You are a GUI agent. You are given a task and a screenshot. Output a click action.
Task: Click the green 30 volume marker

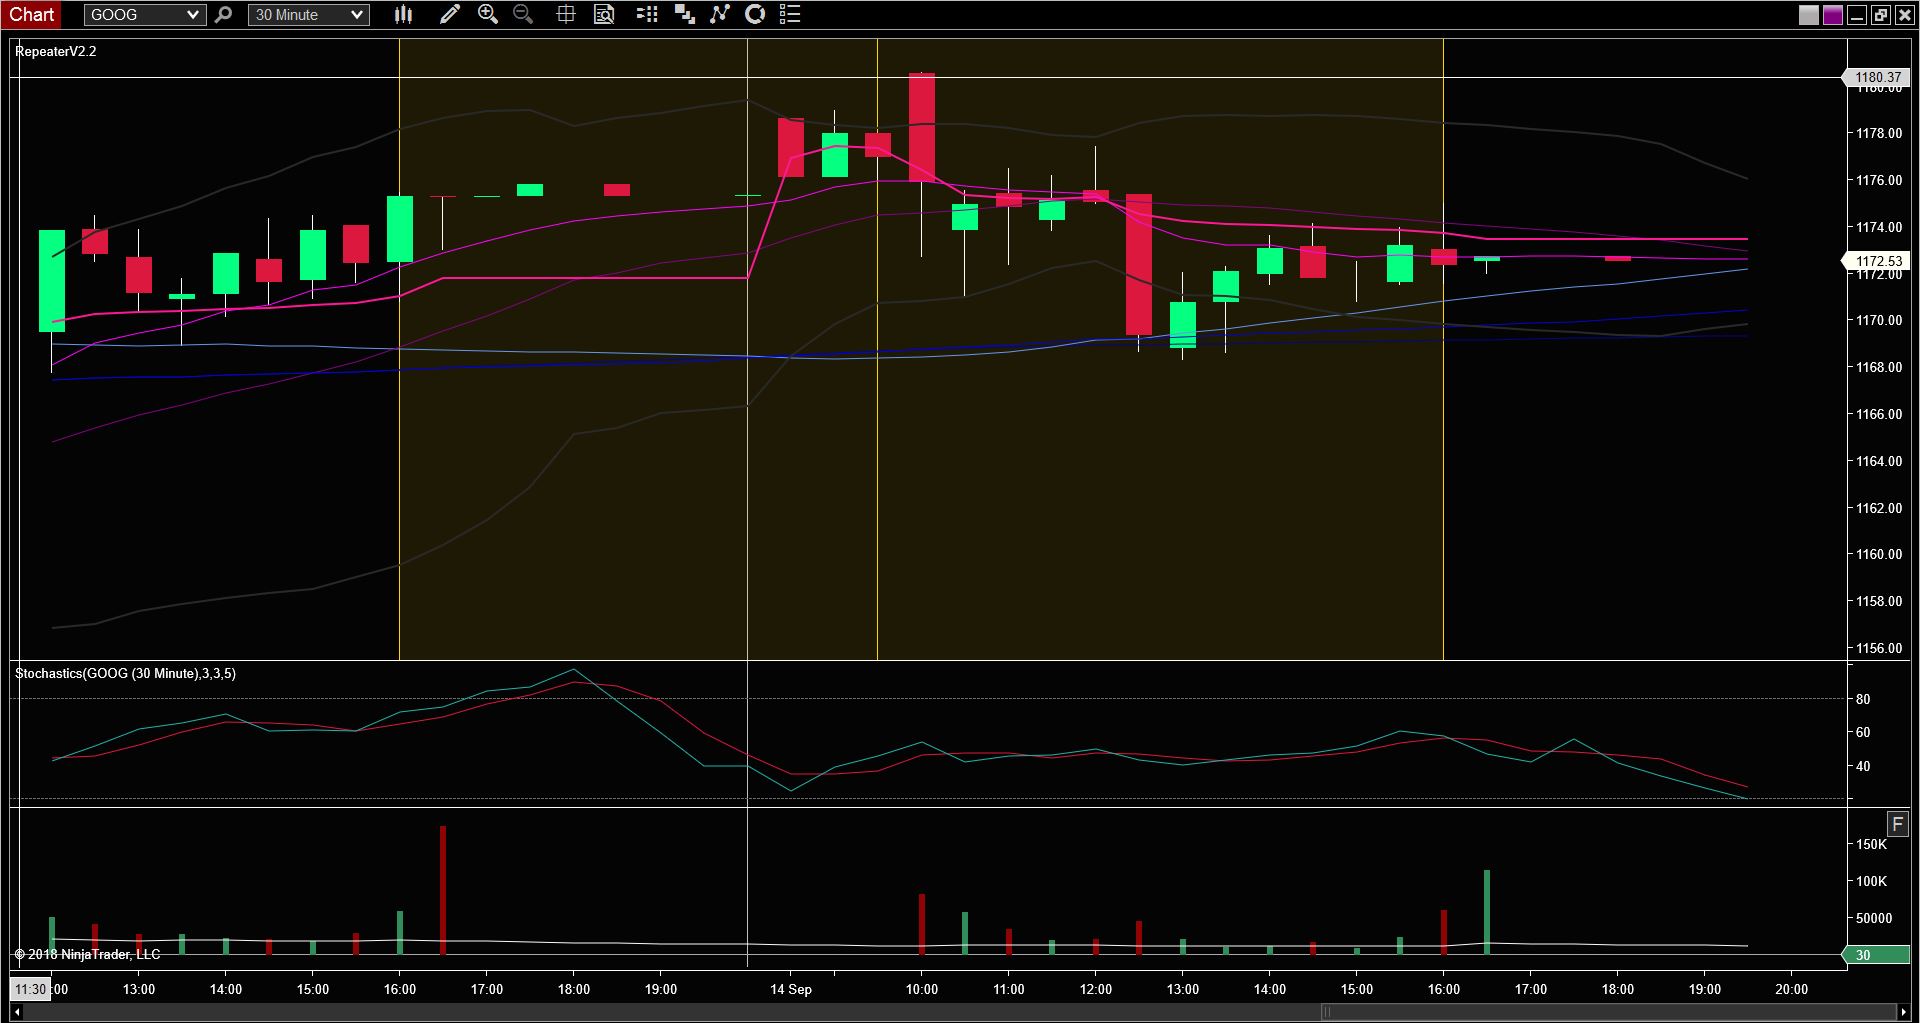[x=1875, y=955]
